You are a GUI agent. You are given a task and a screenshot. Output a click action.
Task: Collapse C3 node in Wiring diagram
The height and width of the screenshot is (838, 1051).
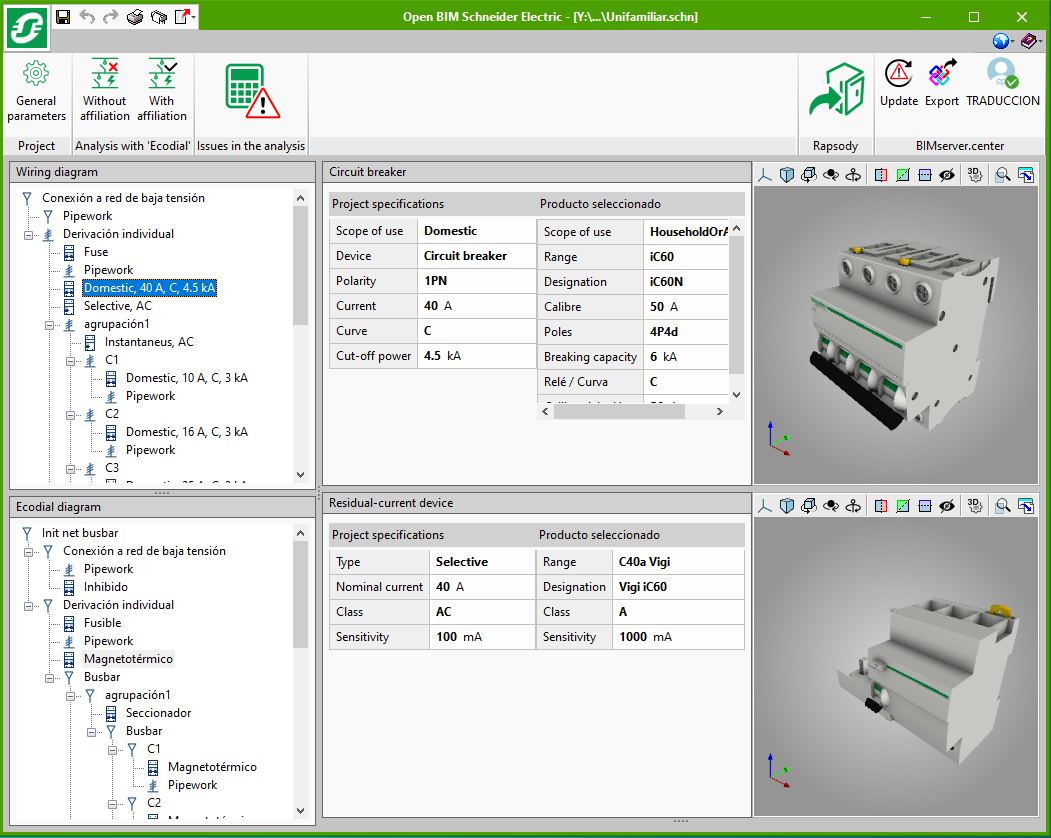pos(70,469)
